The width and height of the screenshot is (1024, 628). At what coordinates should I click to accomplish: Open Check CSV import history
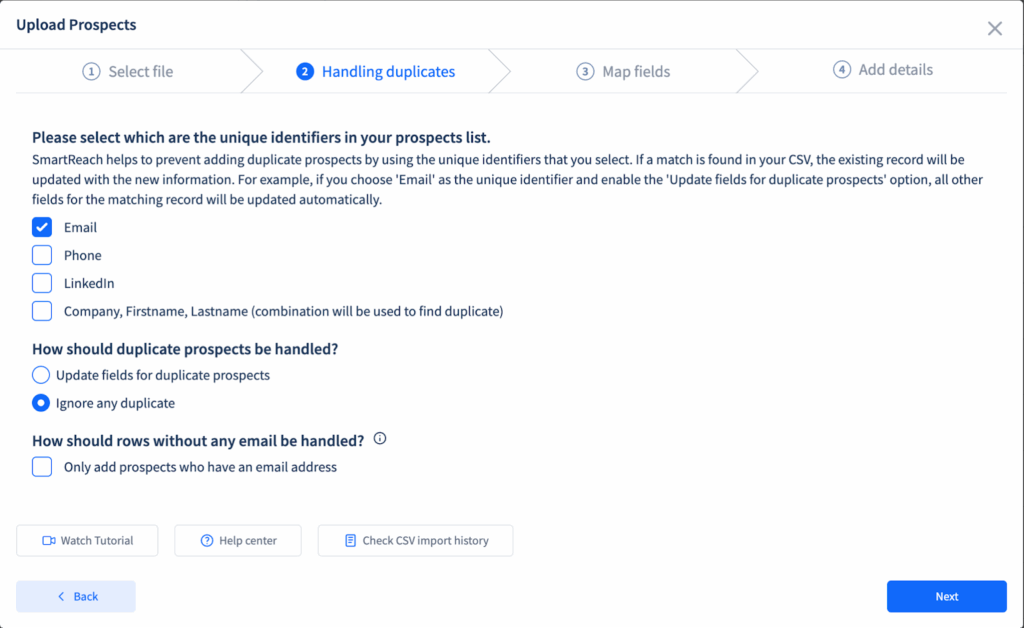(415, 541)
